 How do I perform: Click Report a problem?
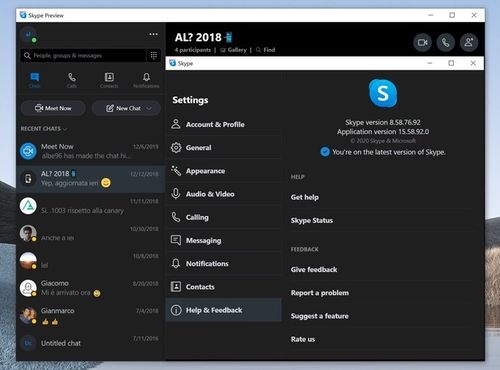pyautogui.click(x=320, y=293)
